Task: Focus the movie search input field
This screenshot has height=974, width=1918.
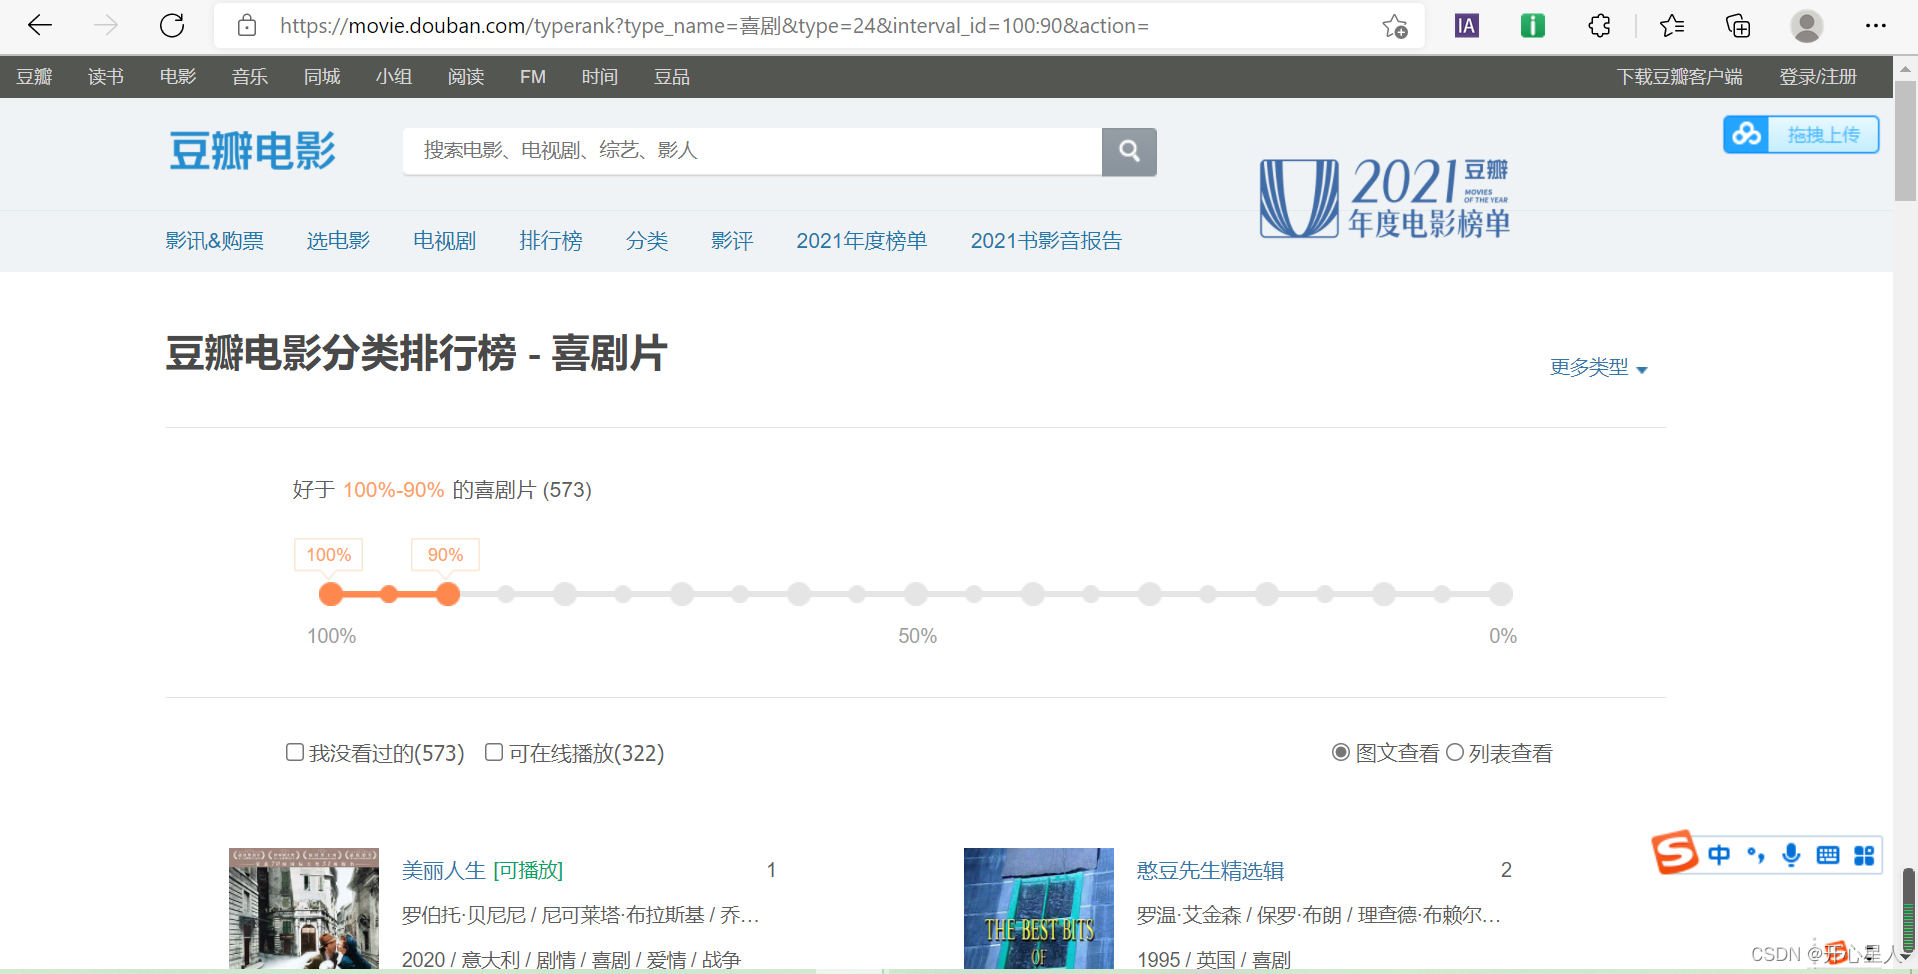Action: (x=752, y=151)
